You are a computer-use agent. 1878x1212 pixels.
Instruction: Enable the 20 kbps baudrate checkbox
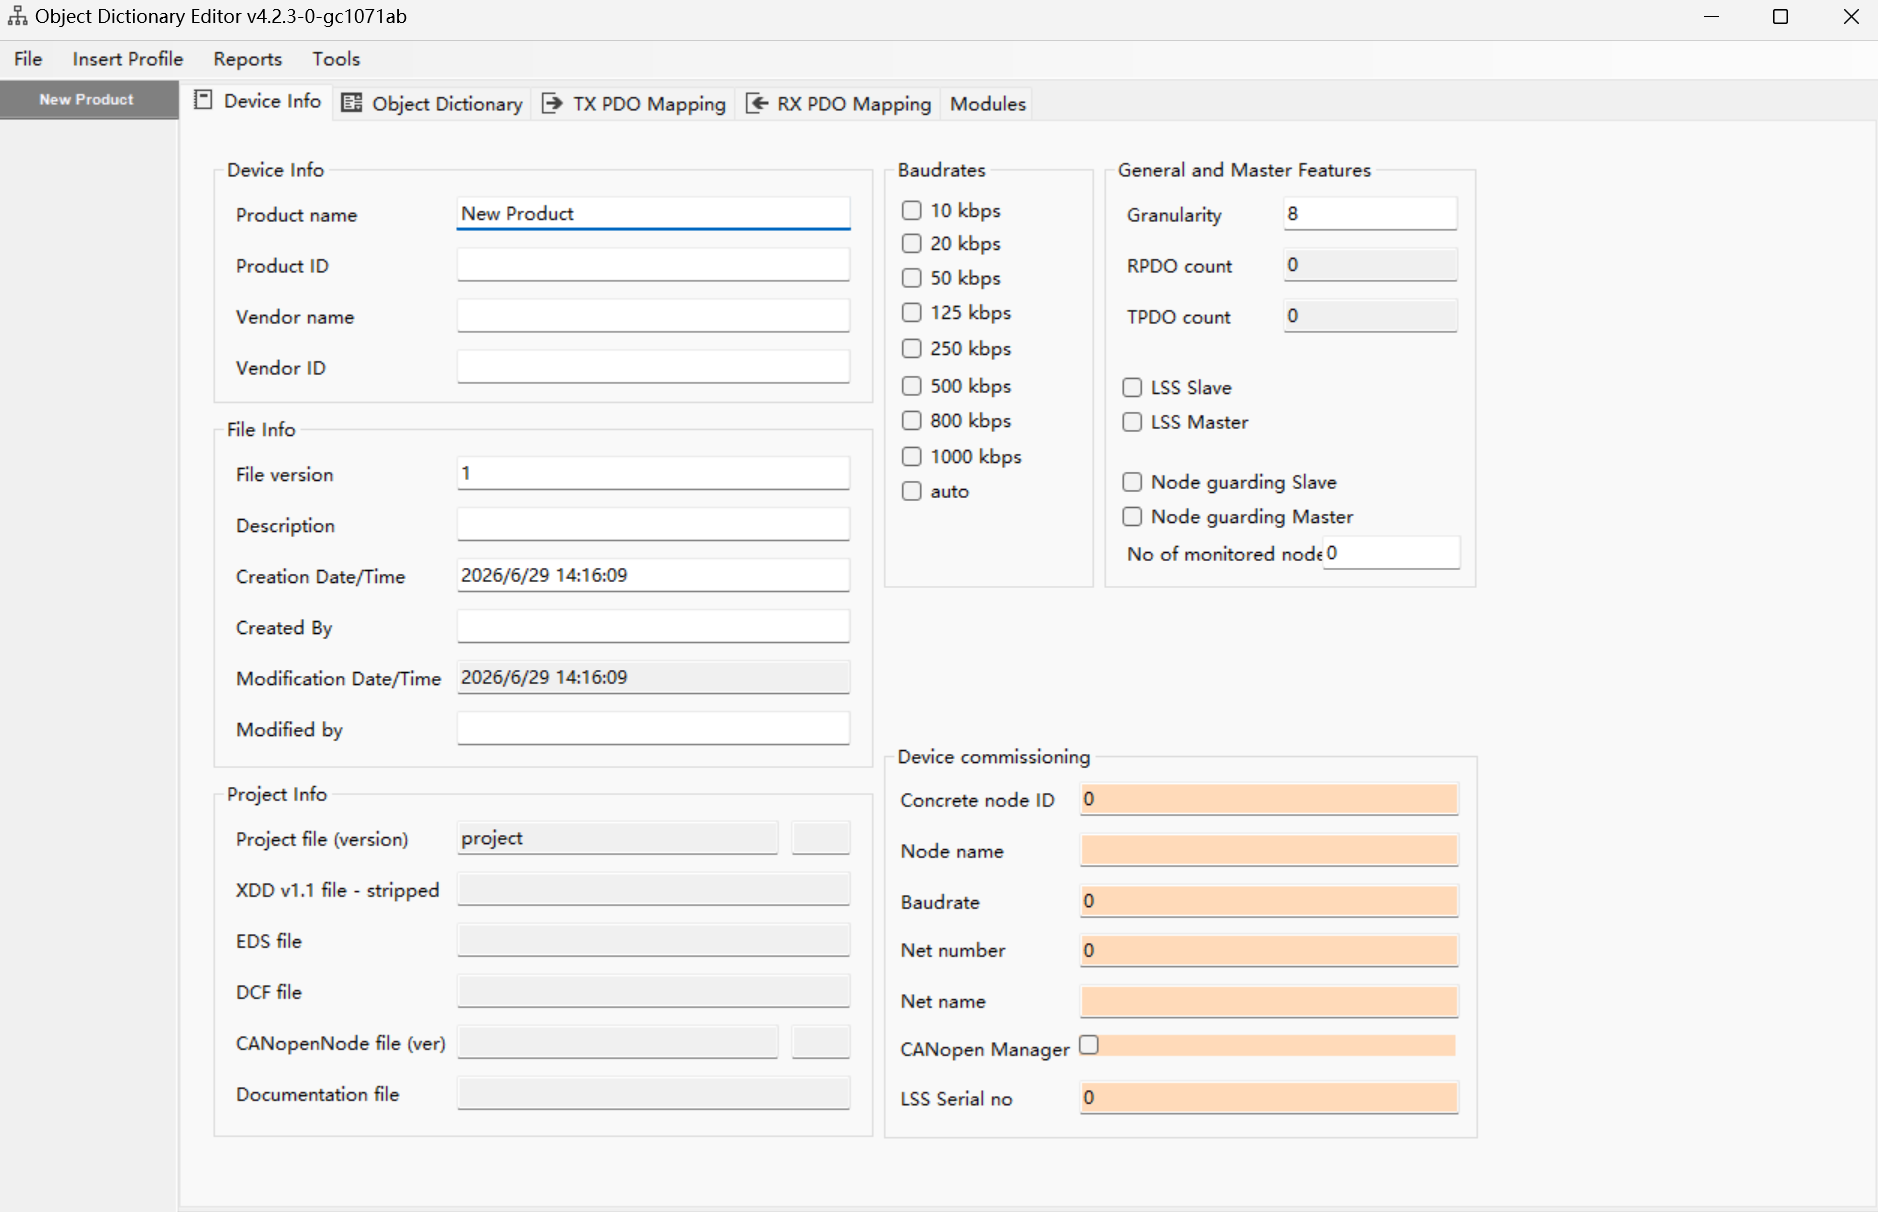pos(911,243)
